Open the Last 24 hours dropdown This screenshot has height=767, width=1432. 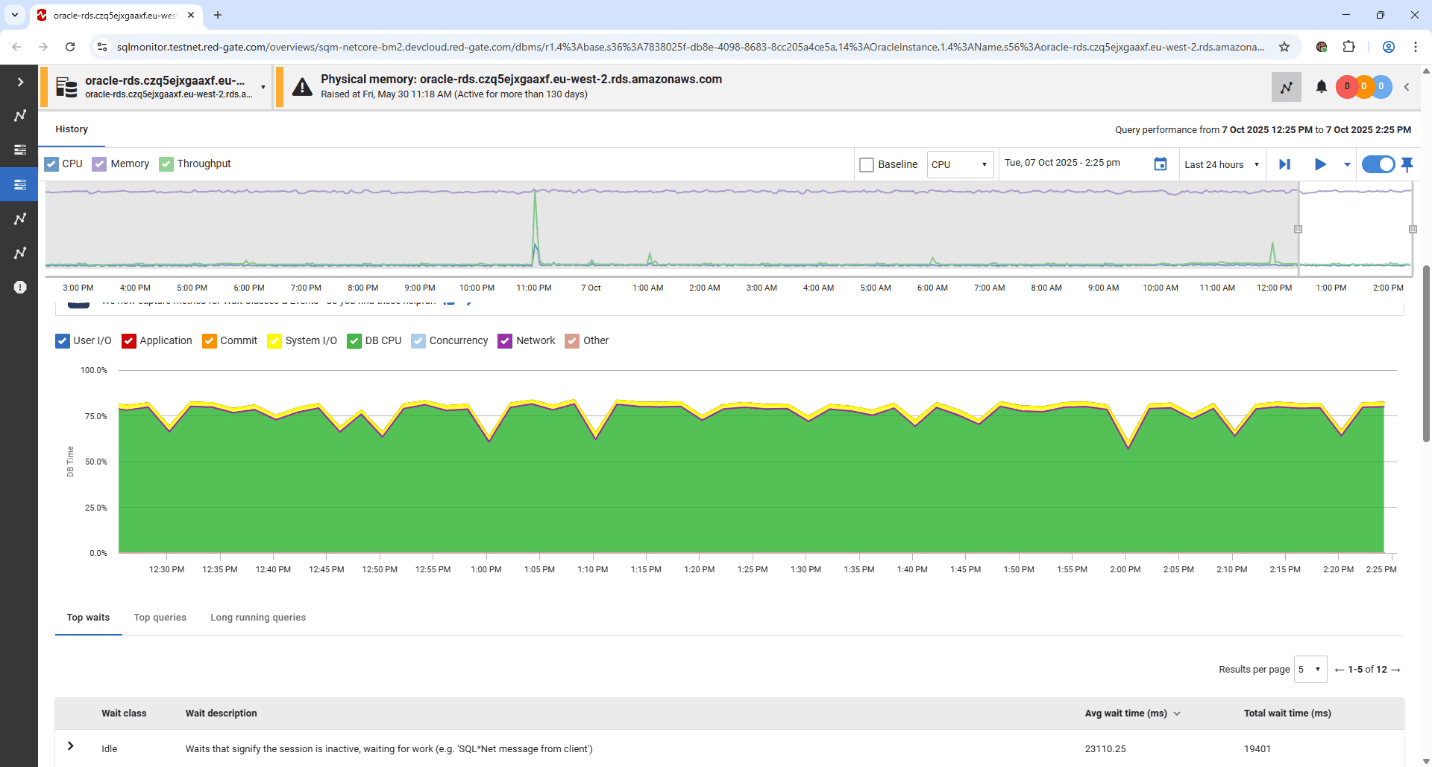1219,164
